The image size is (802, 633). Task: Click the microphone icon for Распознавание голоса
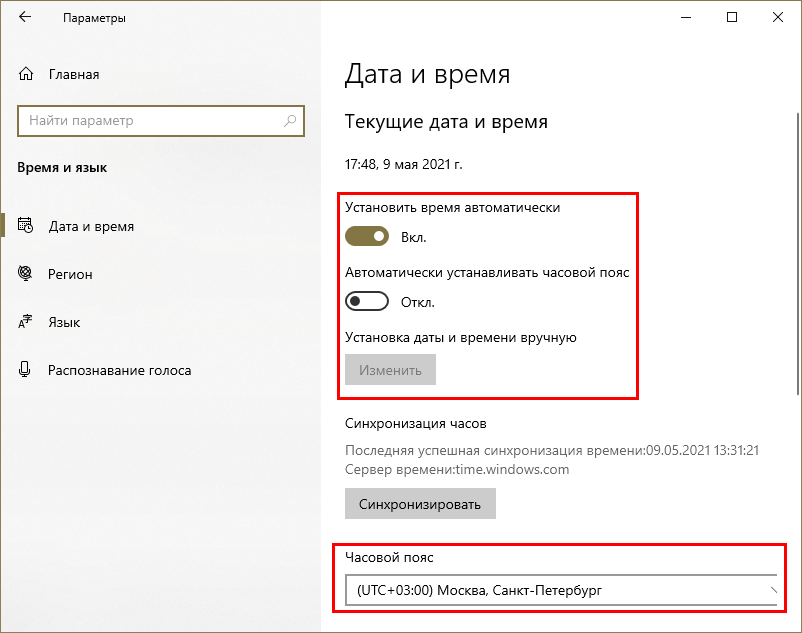point(27,370)
